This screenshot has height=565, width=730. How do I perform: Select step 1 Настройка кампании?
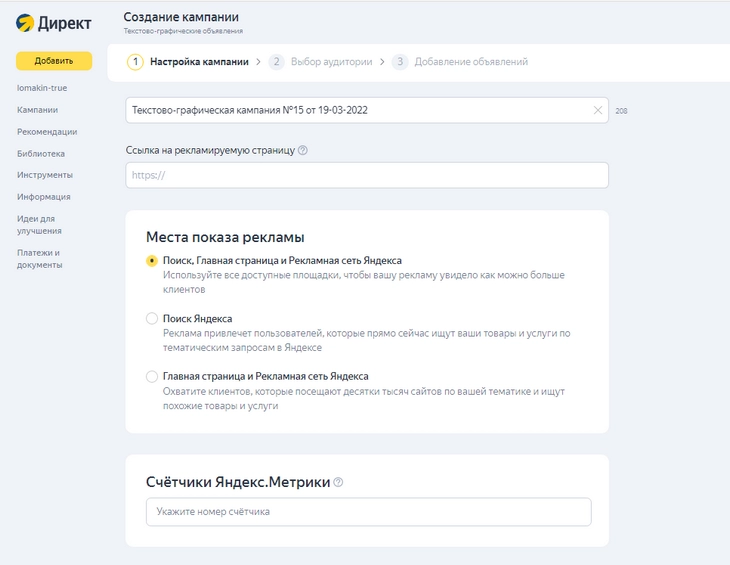[188, 62]
